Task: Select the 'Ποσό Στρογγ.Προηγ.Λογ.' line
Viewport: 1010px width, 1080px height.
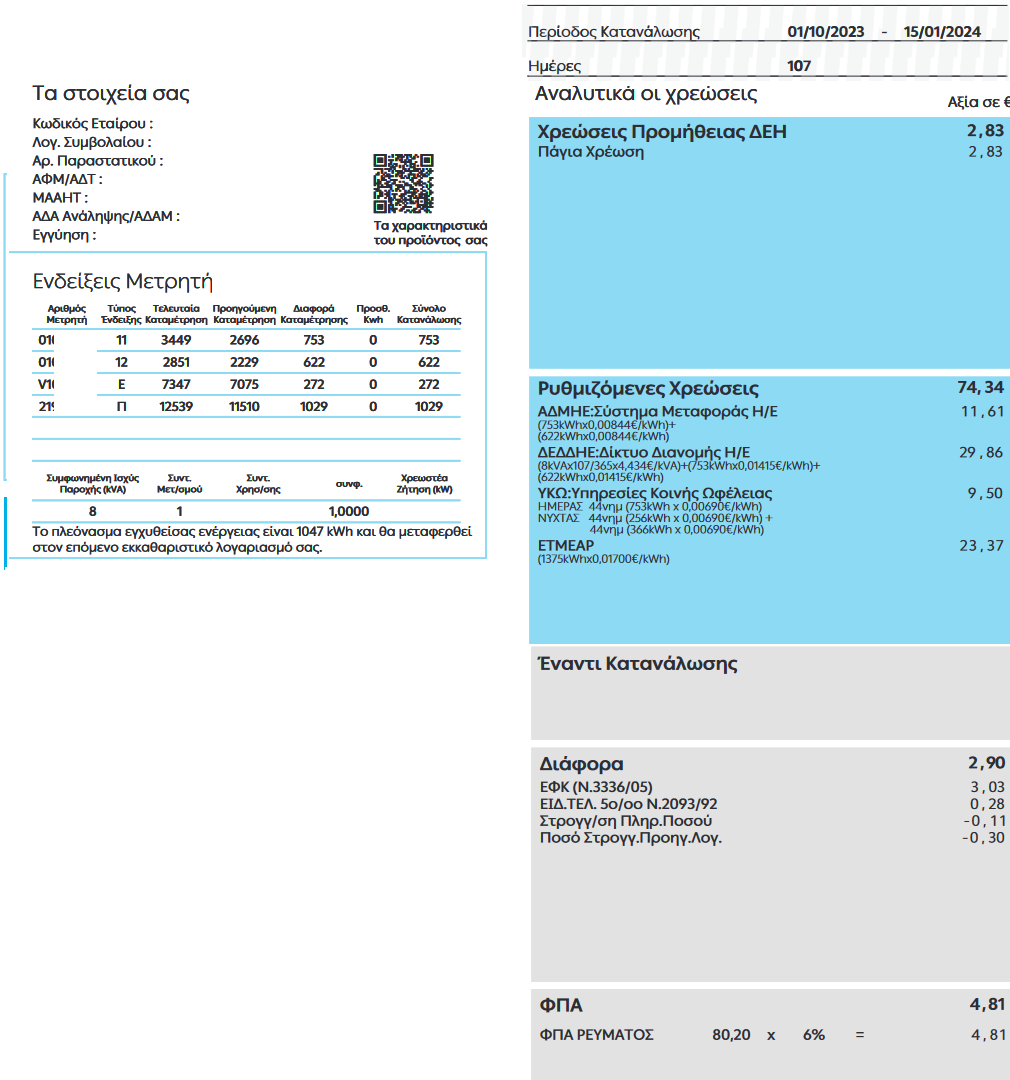Action: (x=630, y=838)
